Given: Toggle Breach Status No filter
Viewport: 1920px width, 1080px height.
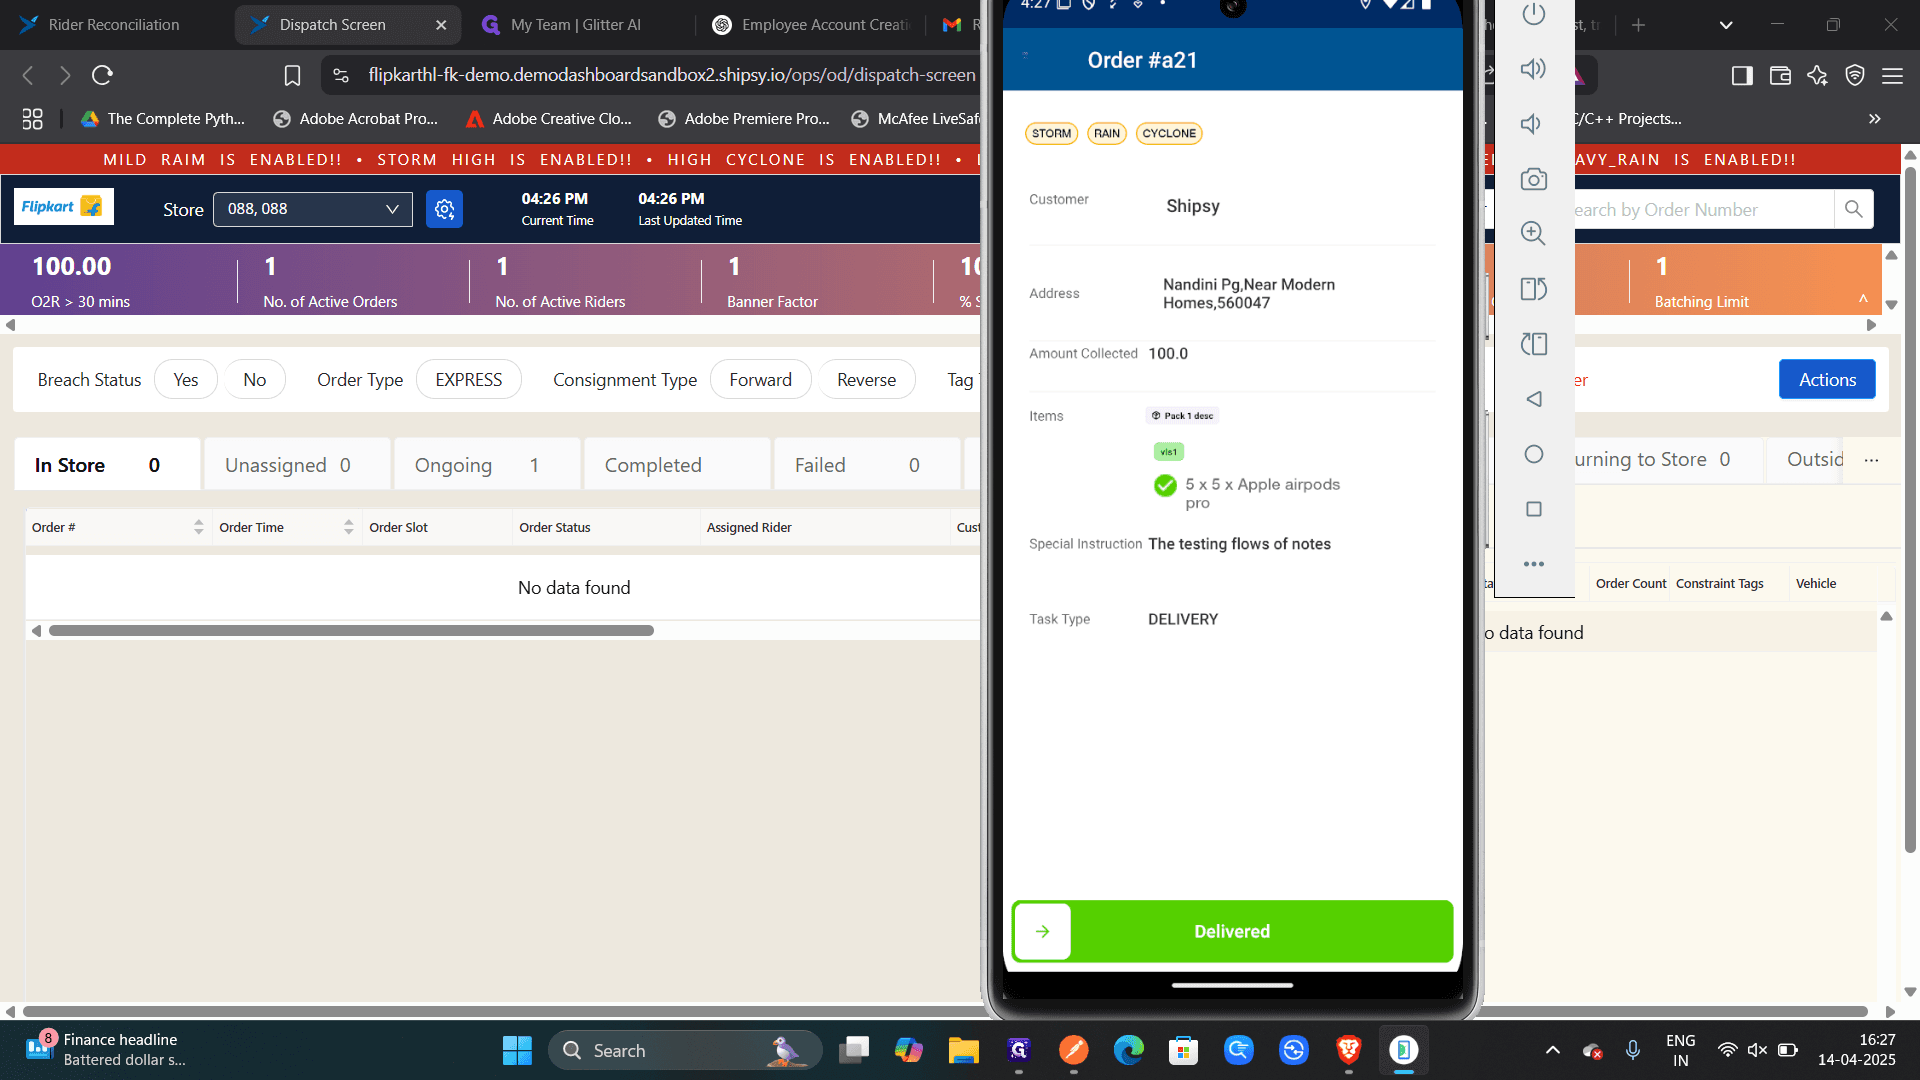Looking at the screenshot, I should (x=255, y=380).
